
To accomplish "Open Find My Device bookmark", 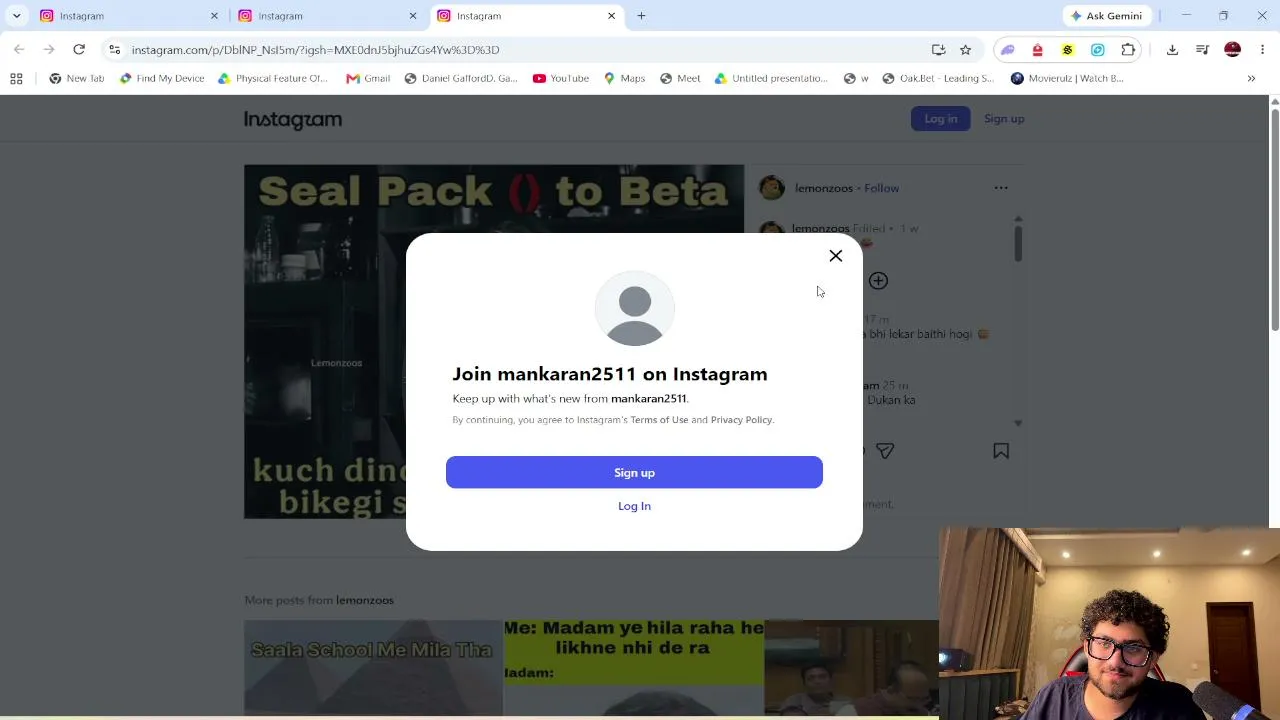I will (162, 78).
